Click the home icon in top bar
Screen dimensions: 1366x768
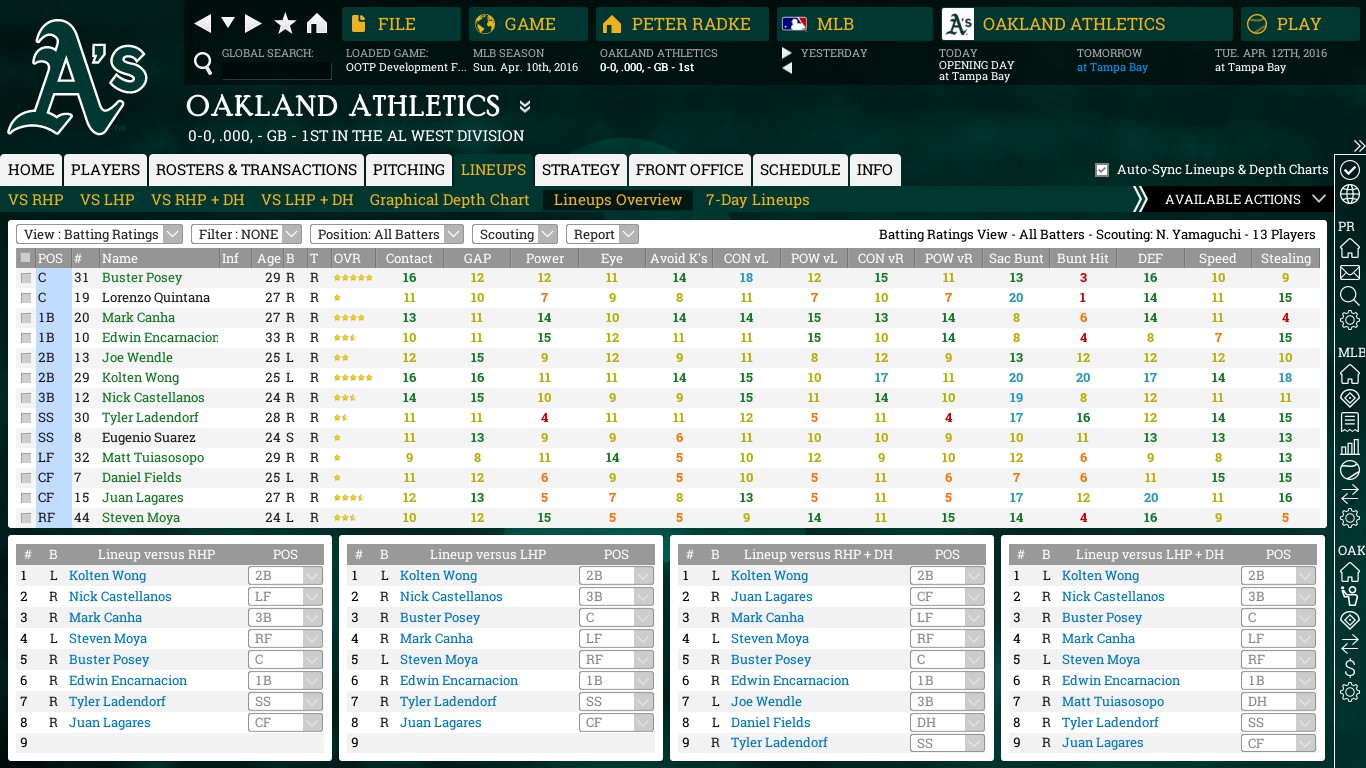click(317, 24)
